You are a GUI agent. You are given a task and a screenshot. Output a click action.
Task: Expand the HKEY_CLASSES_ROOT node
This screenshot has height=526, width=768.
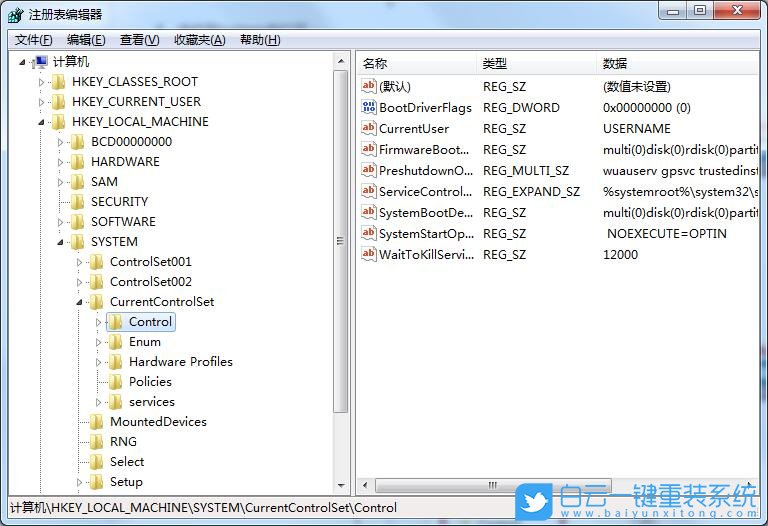(41, 82)
